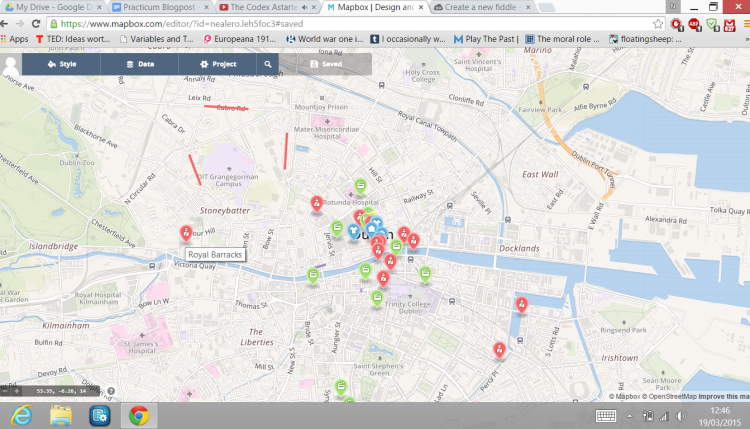The height and width of the screenshot is (429, 750).
Task: Switch to My Drive - Google Drive tab
Action: point(53,7)
